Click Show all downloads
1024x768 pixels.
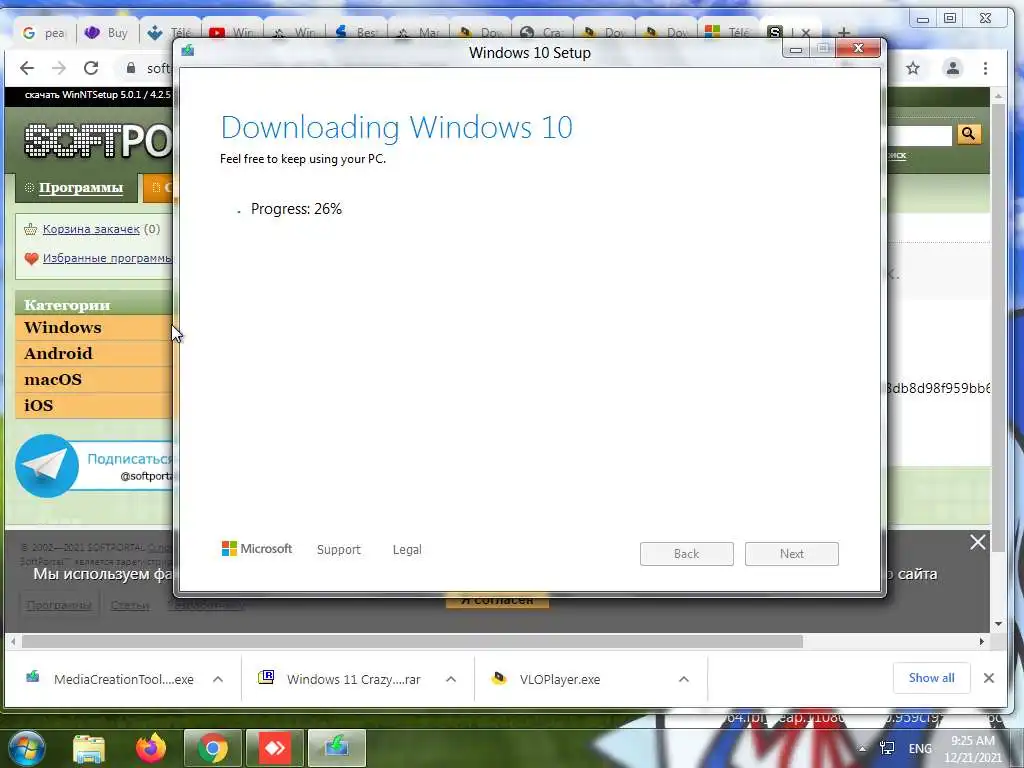coord(931,678)
